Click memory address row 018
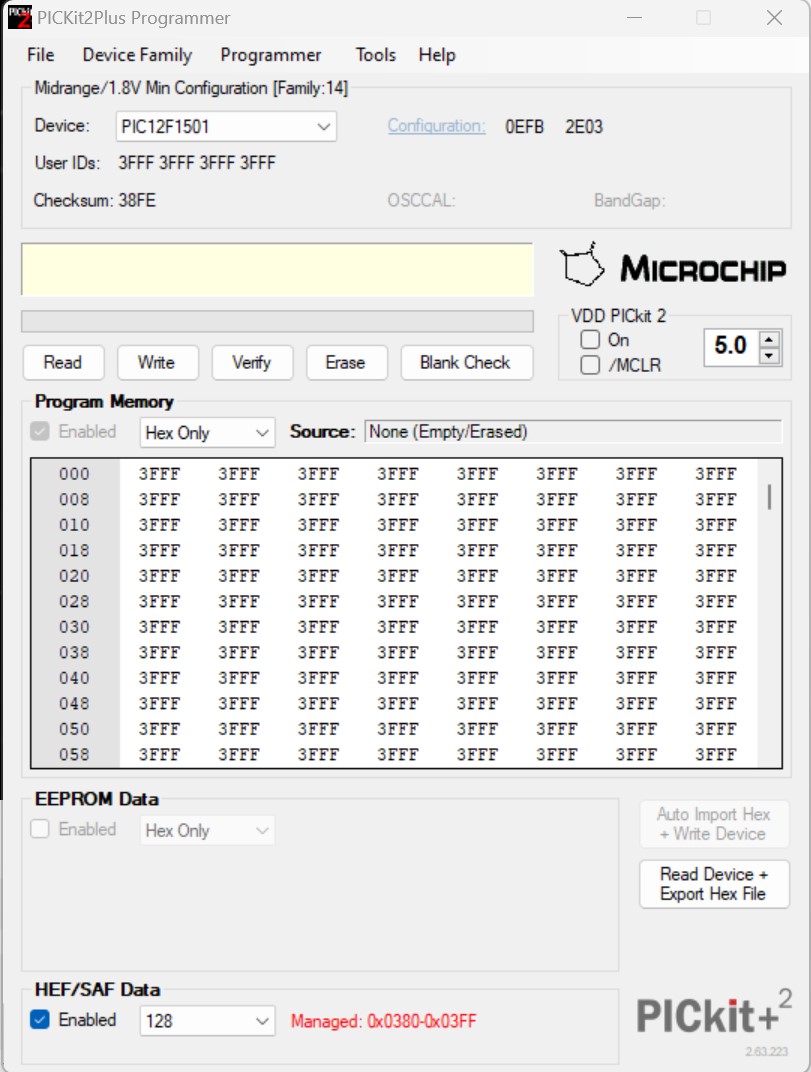 click(x=74, y=550)
